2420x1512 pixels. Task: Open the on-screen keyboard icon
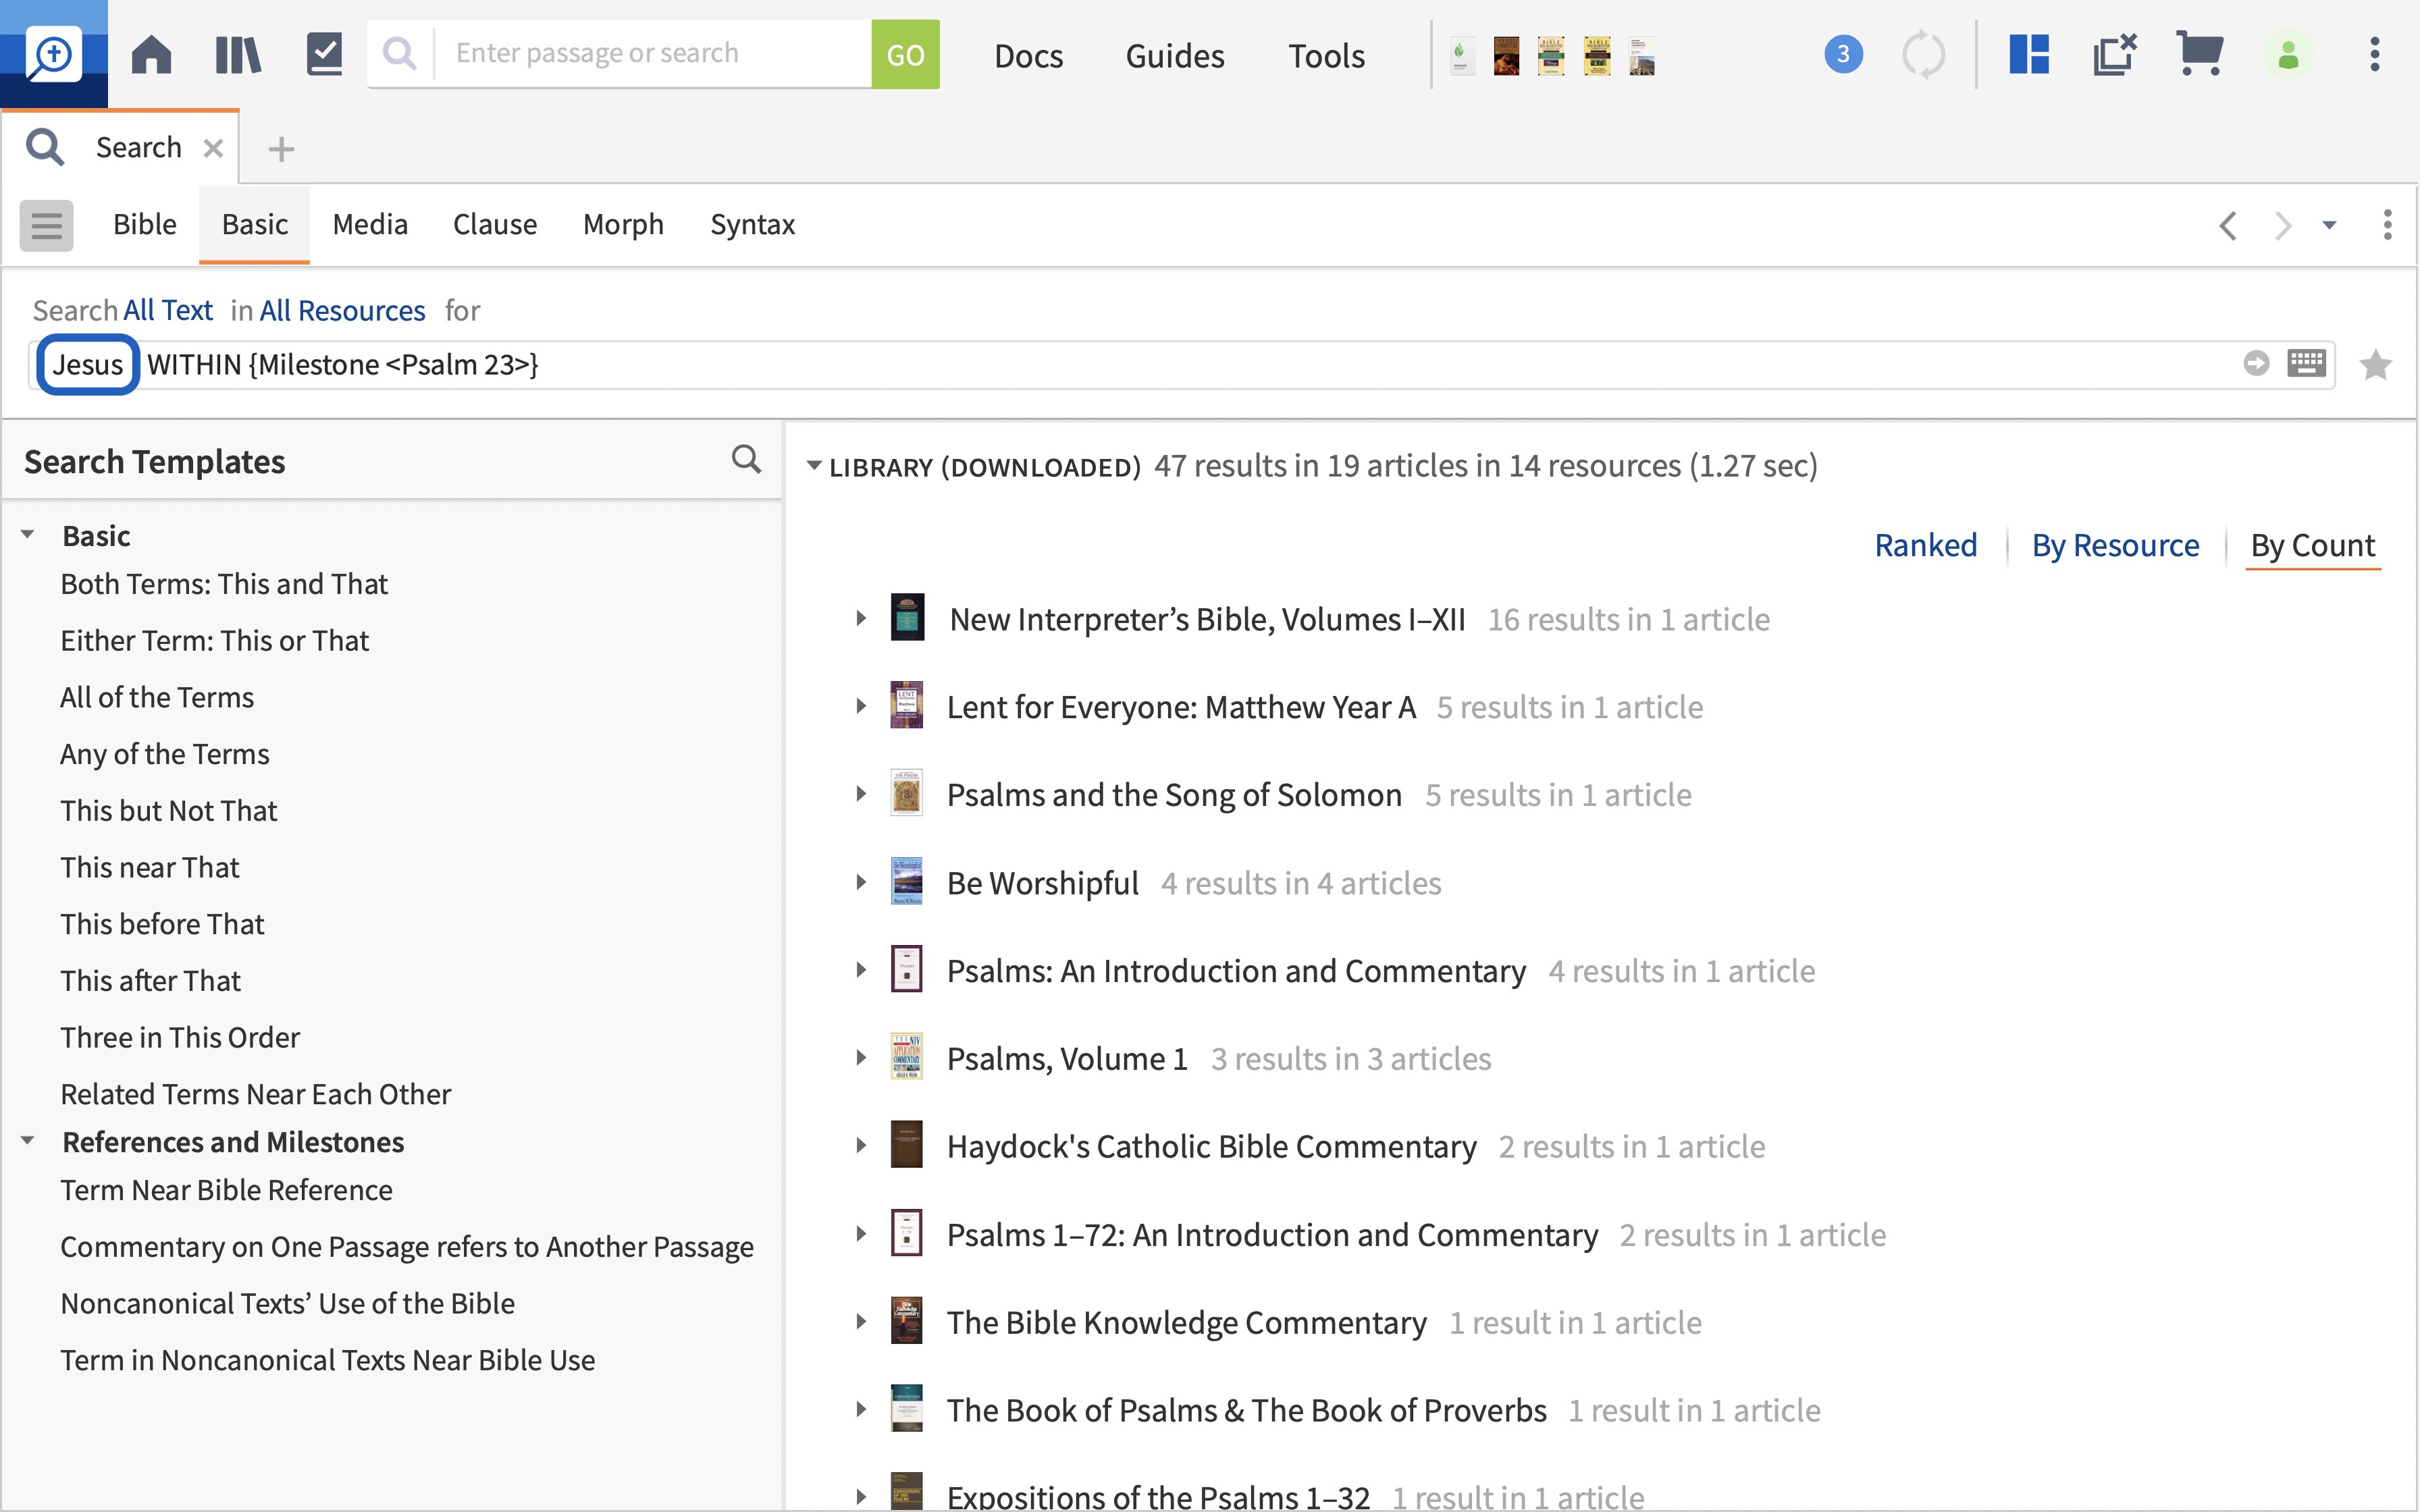pyautogui.click(x=2306, y=363)
